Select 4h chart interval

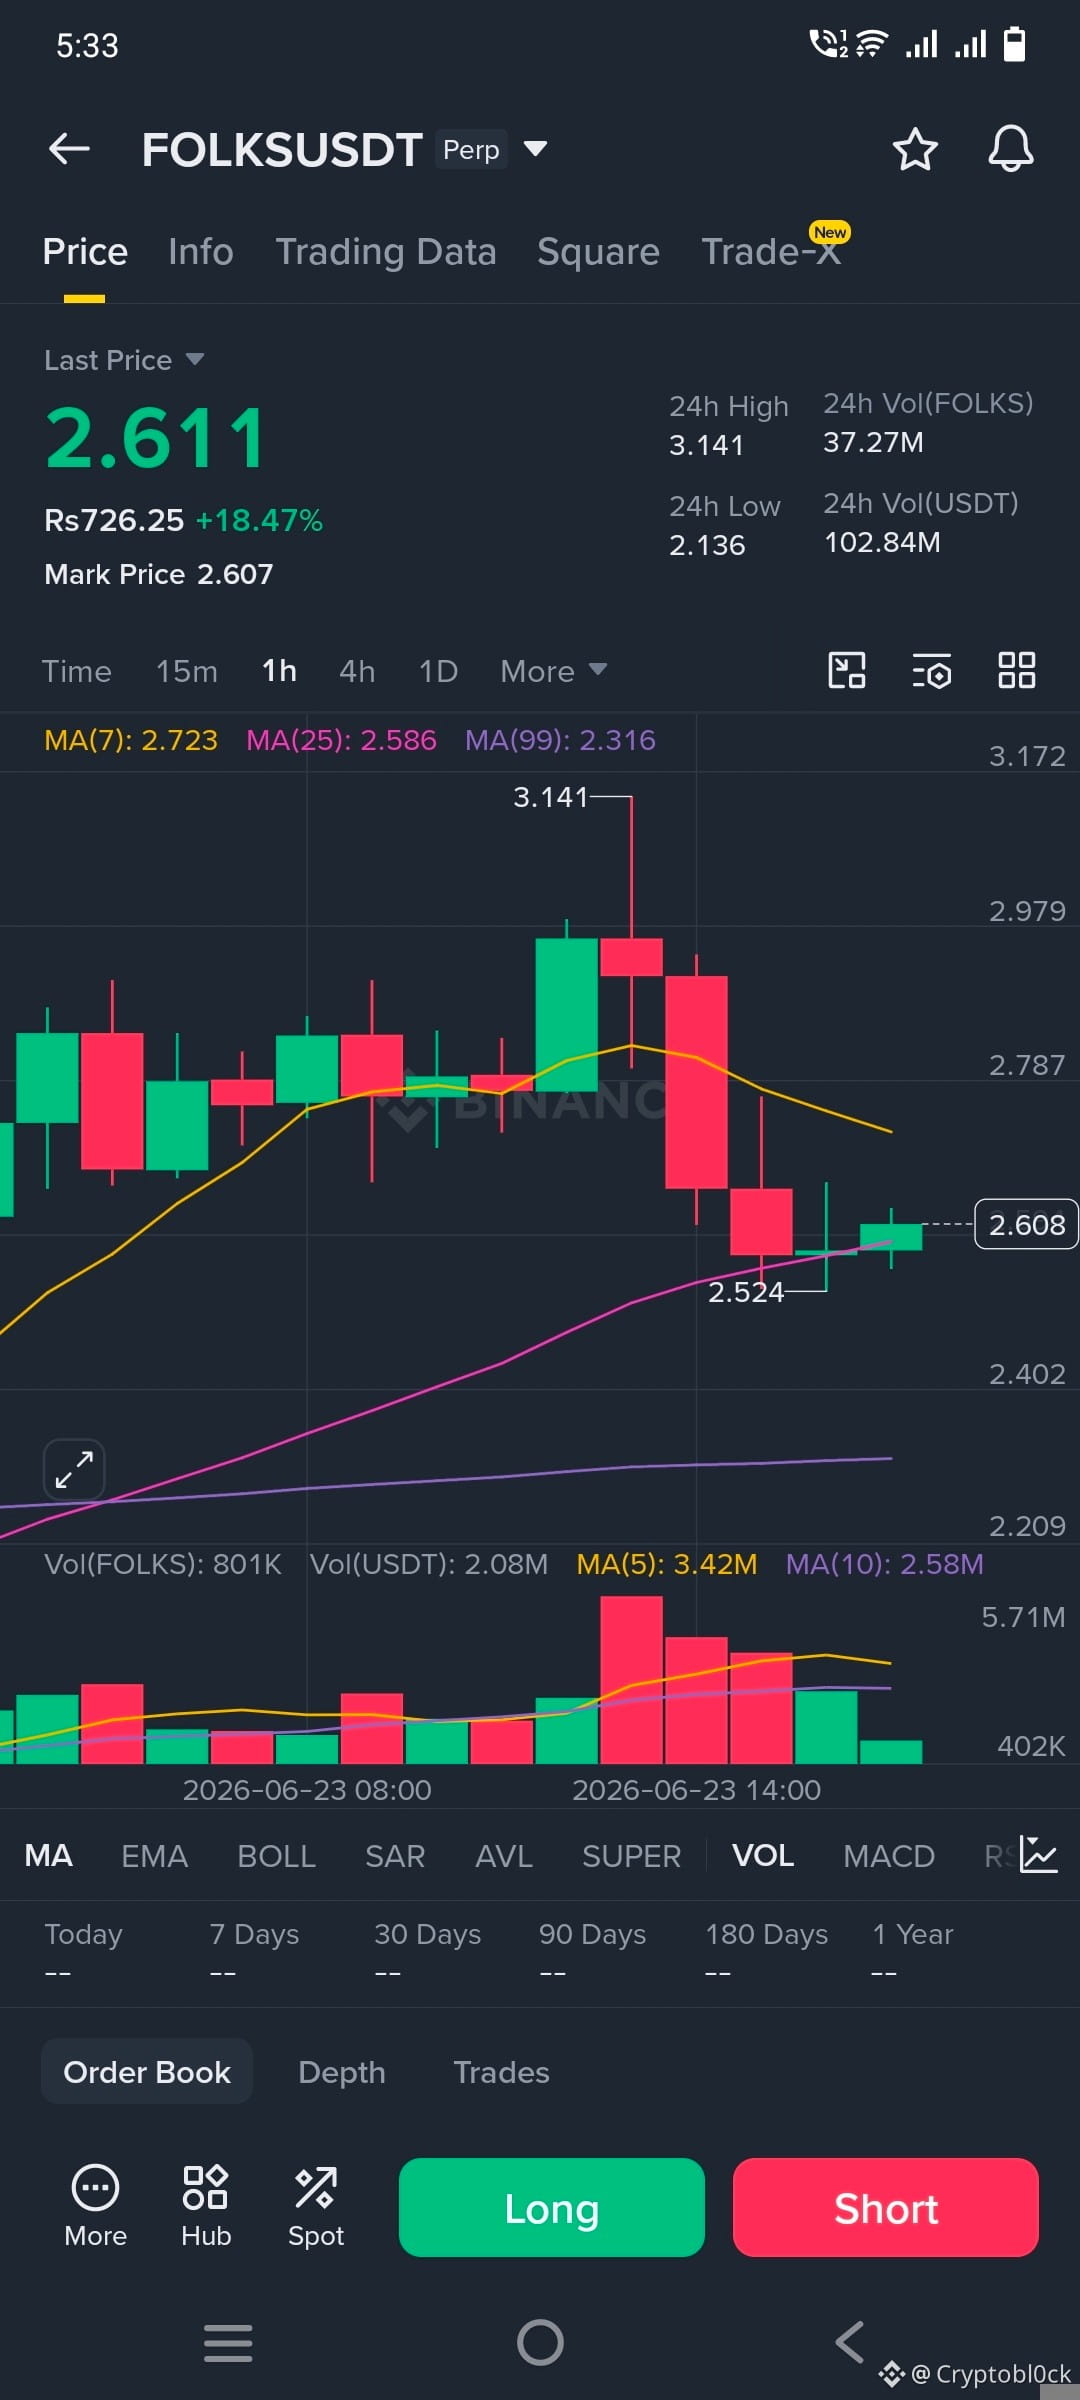pos(357,671)
